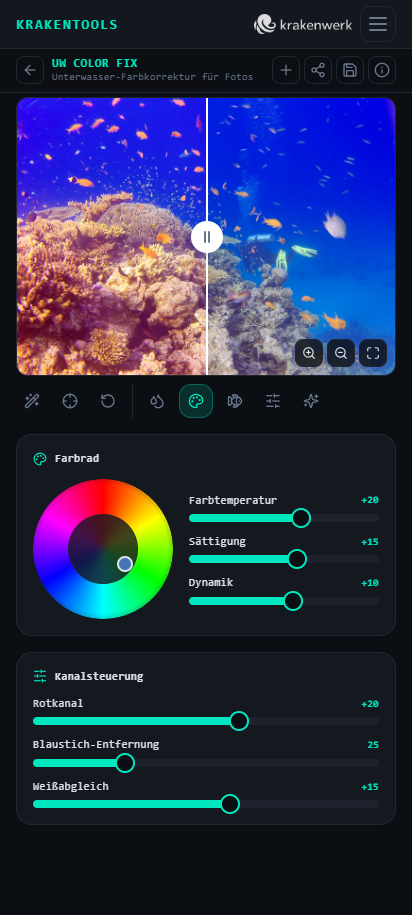Zoom out of the preview image

point(341,353)
